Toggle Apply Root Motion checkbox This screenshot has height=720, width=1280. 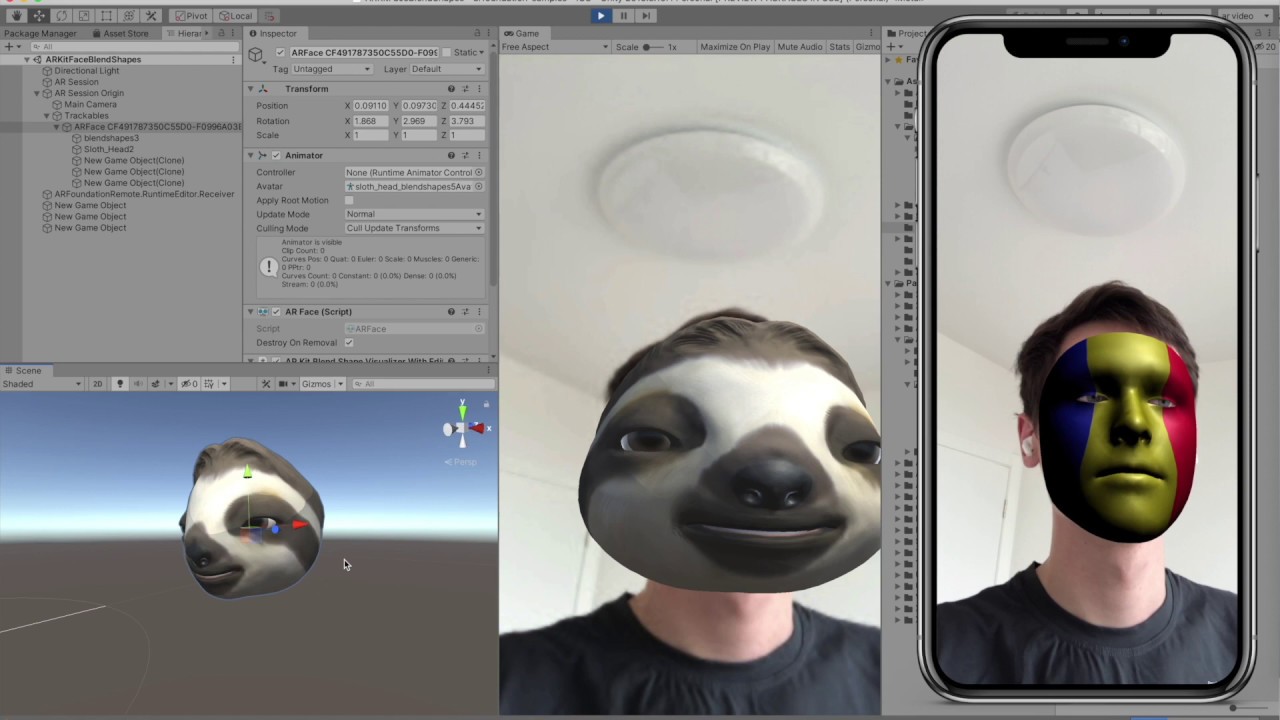pos(349,200)
